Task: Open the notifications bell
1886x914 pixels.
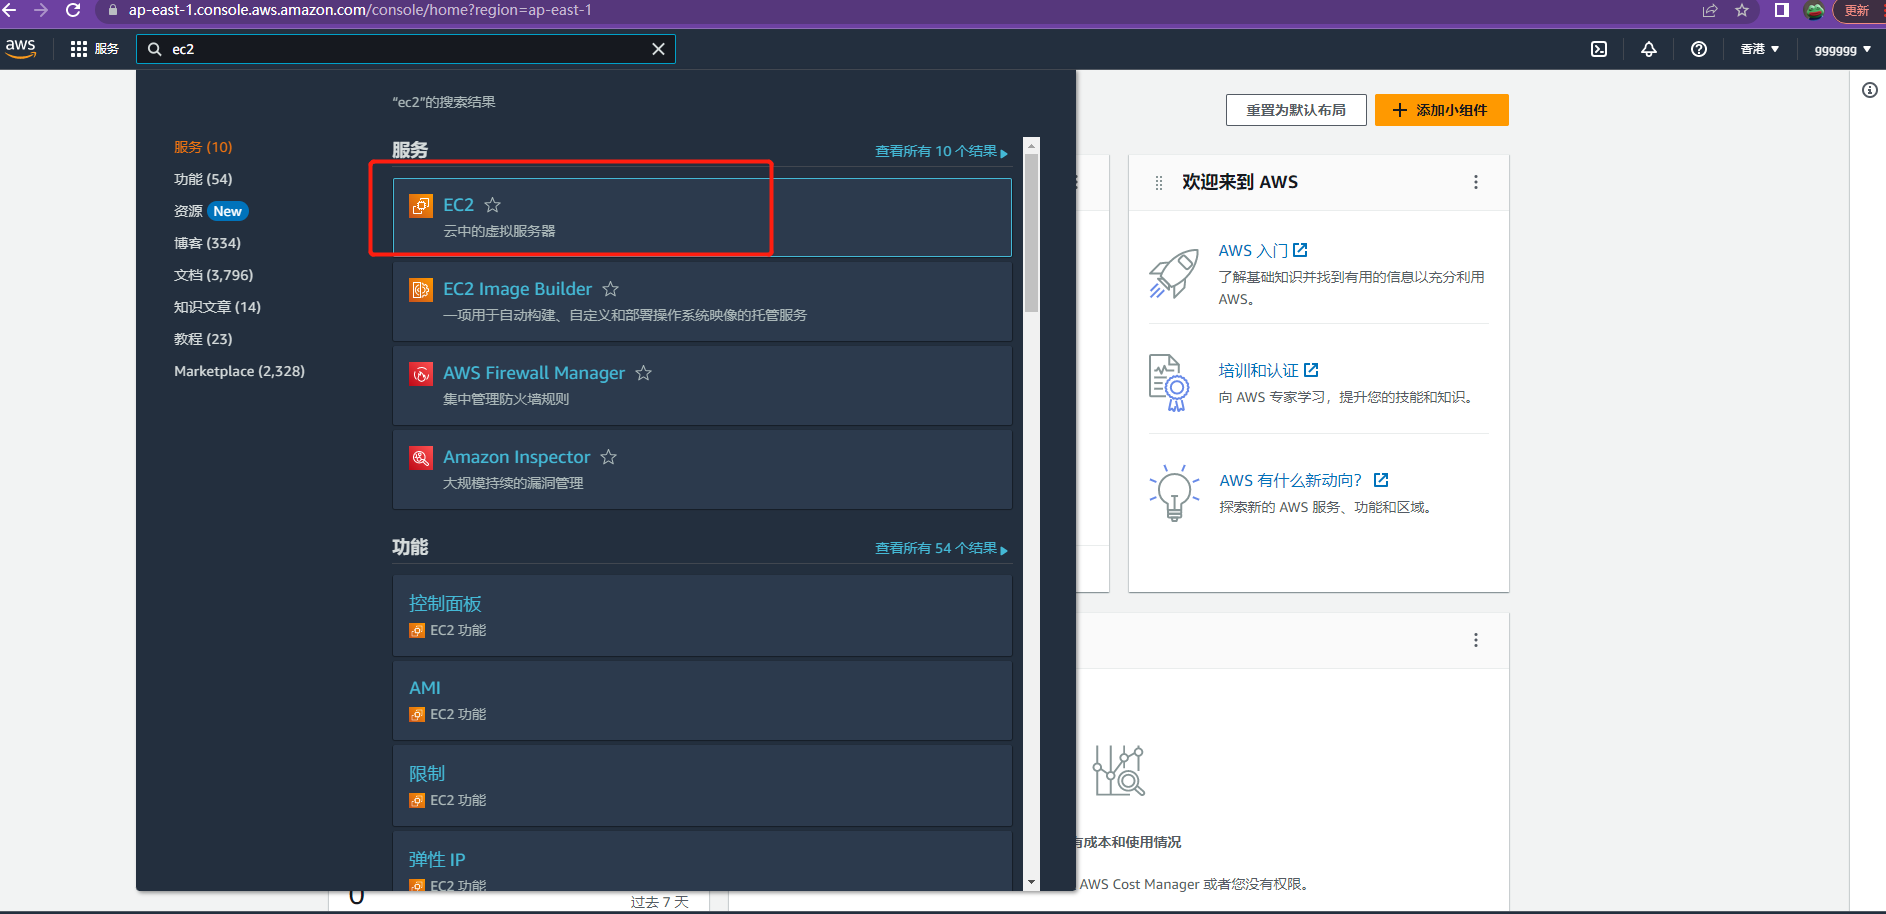Action: (1649, 49)
